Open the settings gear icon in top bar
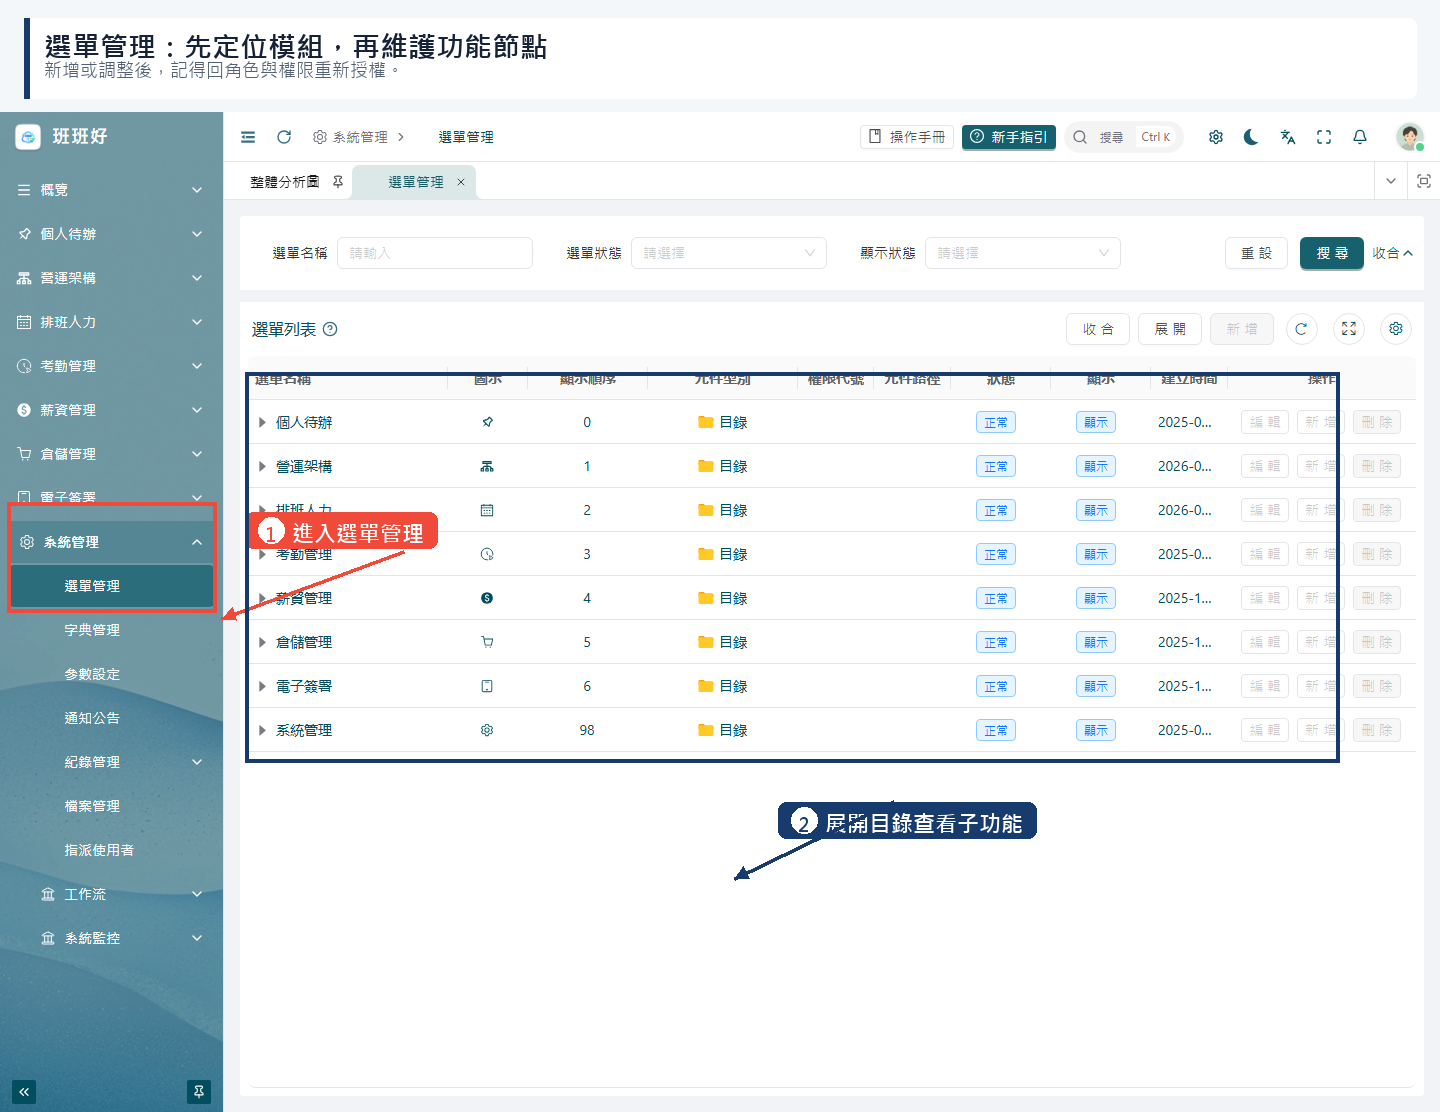Screen dimensions: 1440x1112 click(1216, 137)
